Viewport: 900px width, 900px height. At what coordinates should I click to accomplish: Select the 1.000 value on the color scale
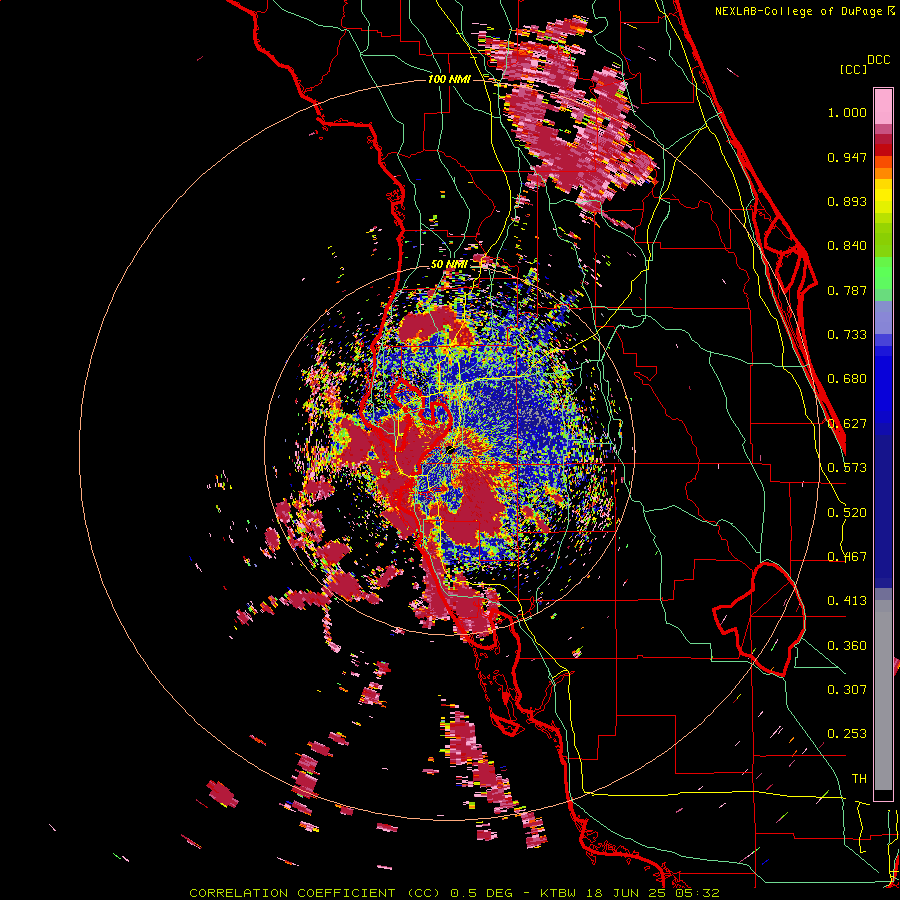pos(847,112)
